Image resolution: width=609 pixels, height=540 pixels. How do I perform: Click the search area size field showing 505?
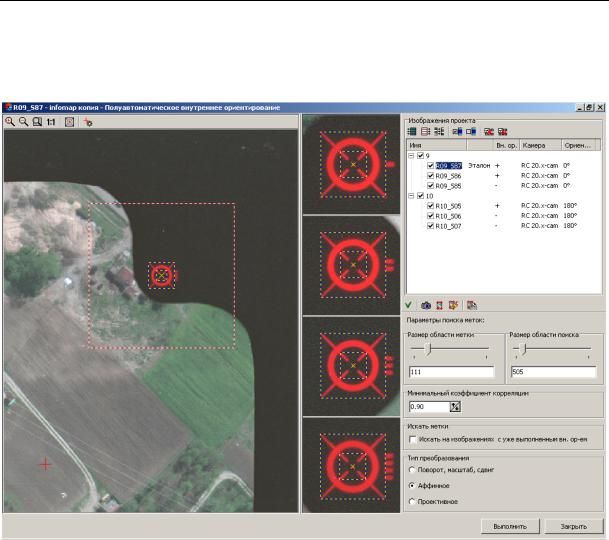(553, 372)
